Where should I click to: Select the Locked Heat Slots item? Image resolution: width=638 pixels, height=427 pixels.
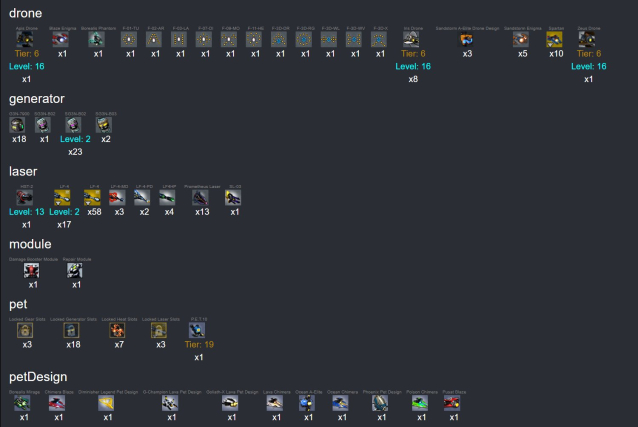click(x=119, y=330)
